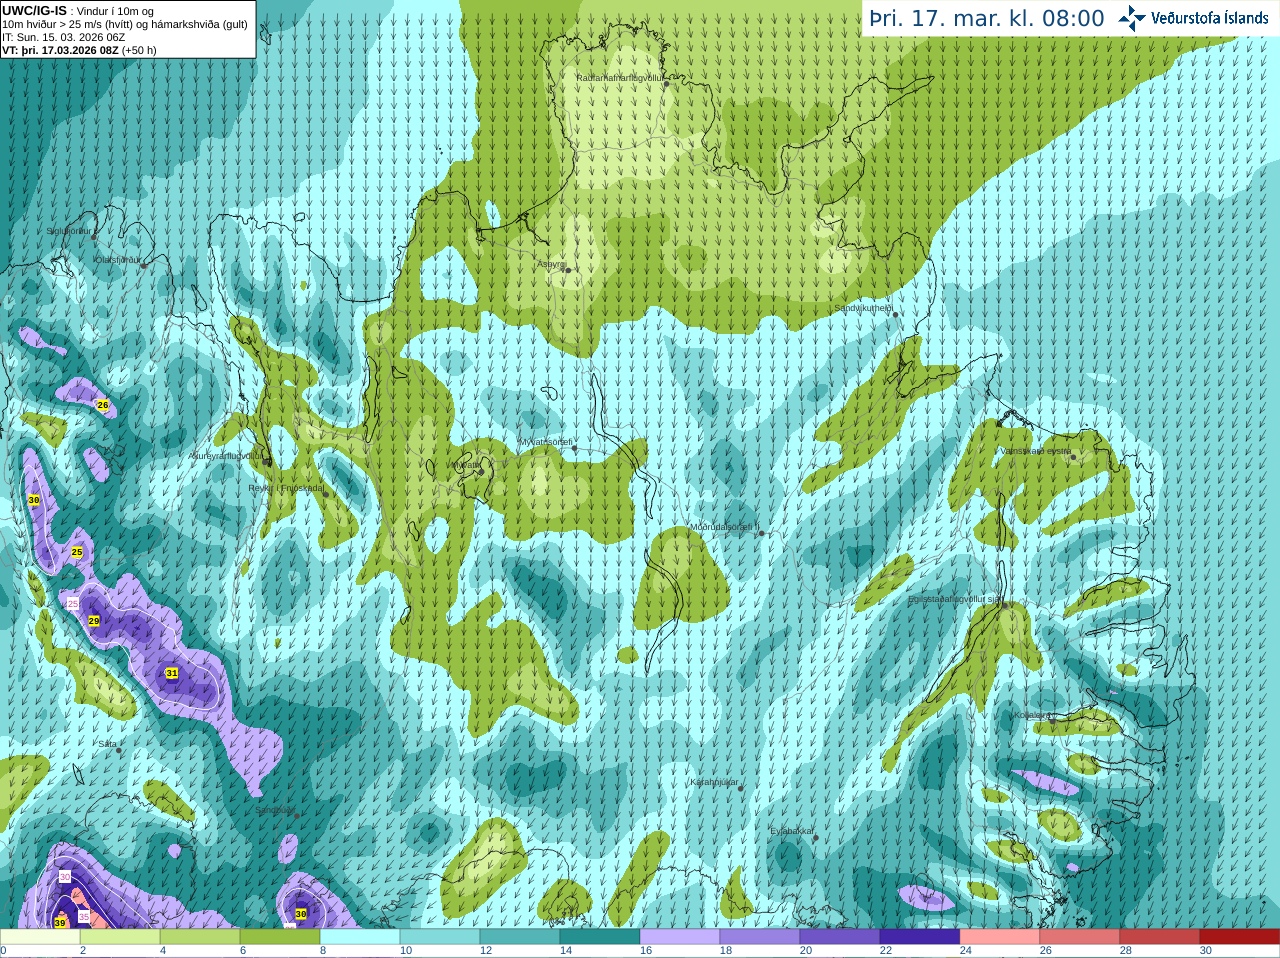Click the UWC/IG-IS model title
This screenshot has width=1280, height=958.
[x=34, y=11]
